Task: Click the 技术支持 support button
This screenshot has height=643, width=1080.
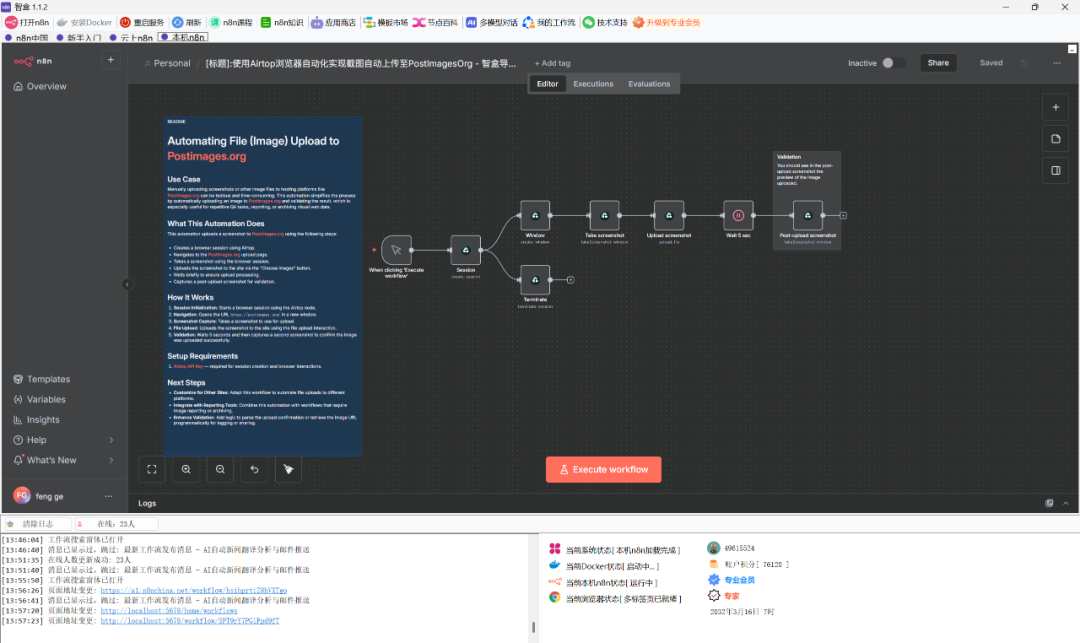Action: 605,22
